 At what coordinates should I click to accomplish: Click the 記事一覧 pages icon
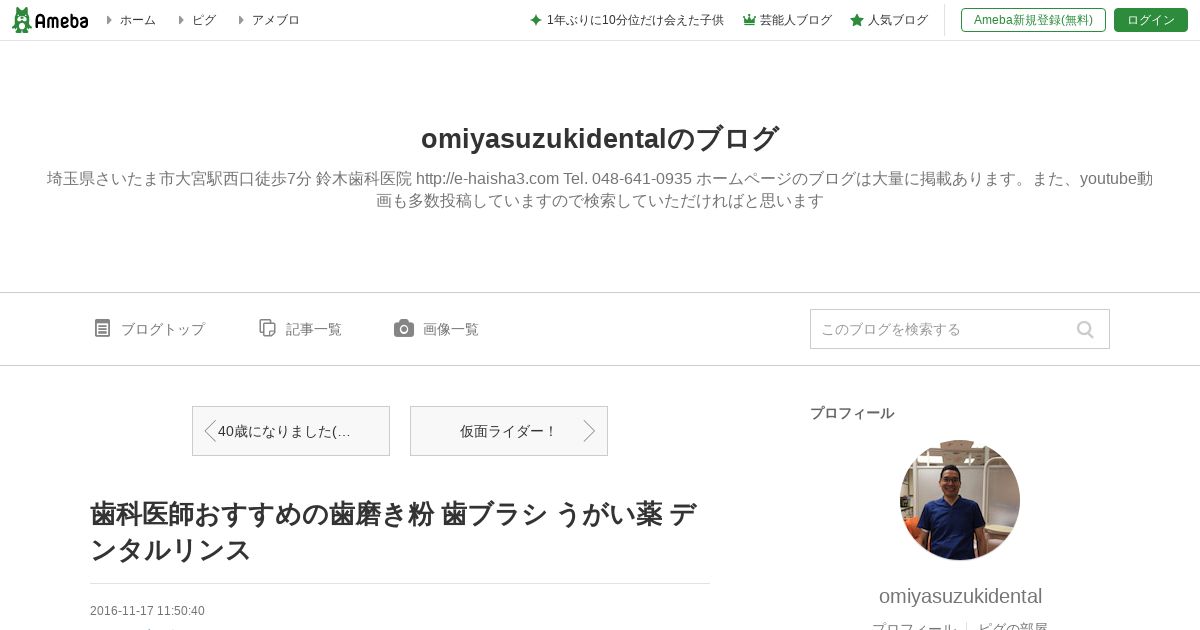click(267, 328)
